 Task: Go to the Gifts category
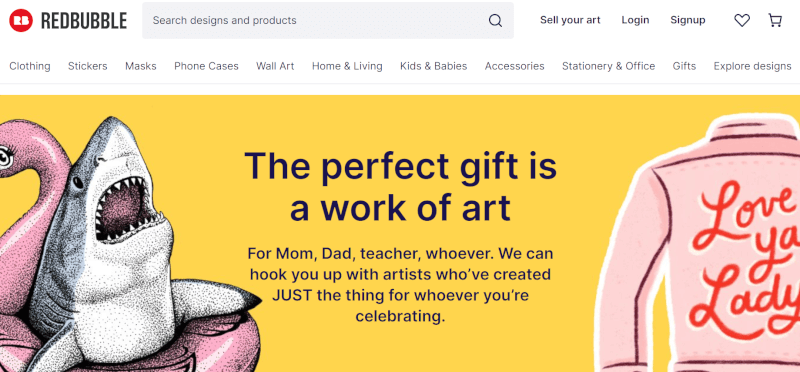684,66
